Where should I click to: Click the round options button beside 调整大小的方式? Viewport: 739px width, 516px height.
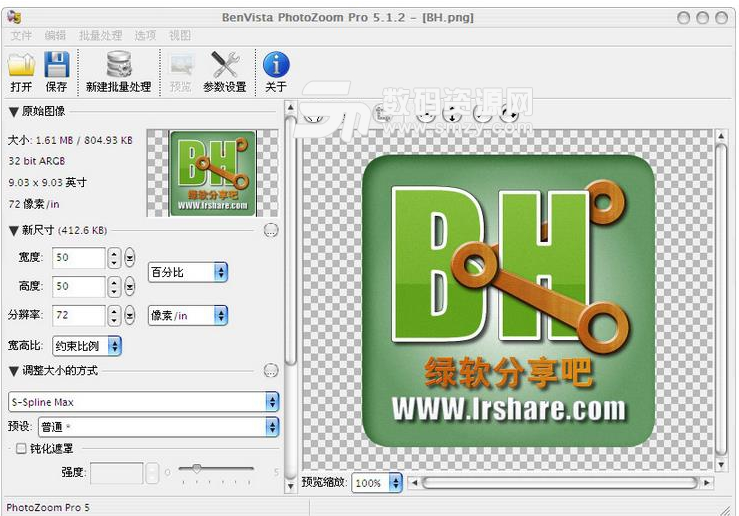(x=271, y=370)
